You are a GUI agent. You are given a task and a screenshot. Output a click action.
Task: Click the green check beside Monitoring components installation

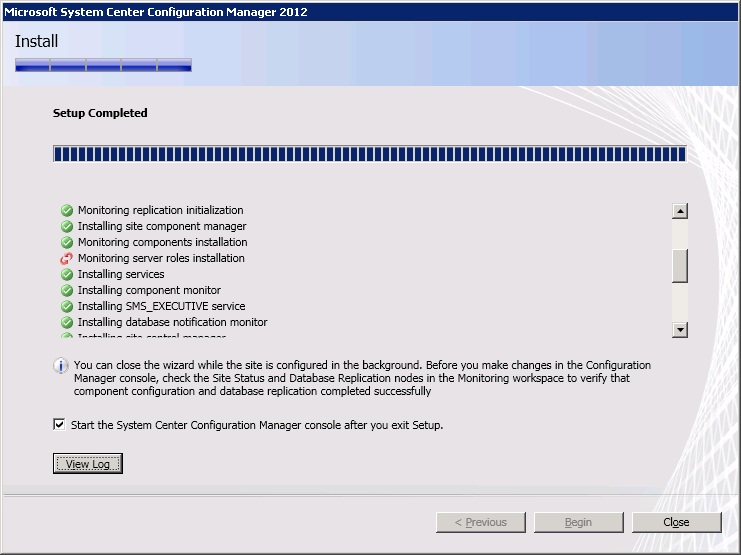[x=67, y=242]
